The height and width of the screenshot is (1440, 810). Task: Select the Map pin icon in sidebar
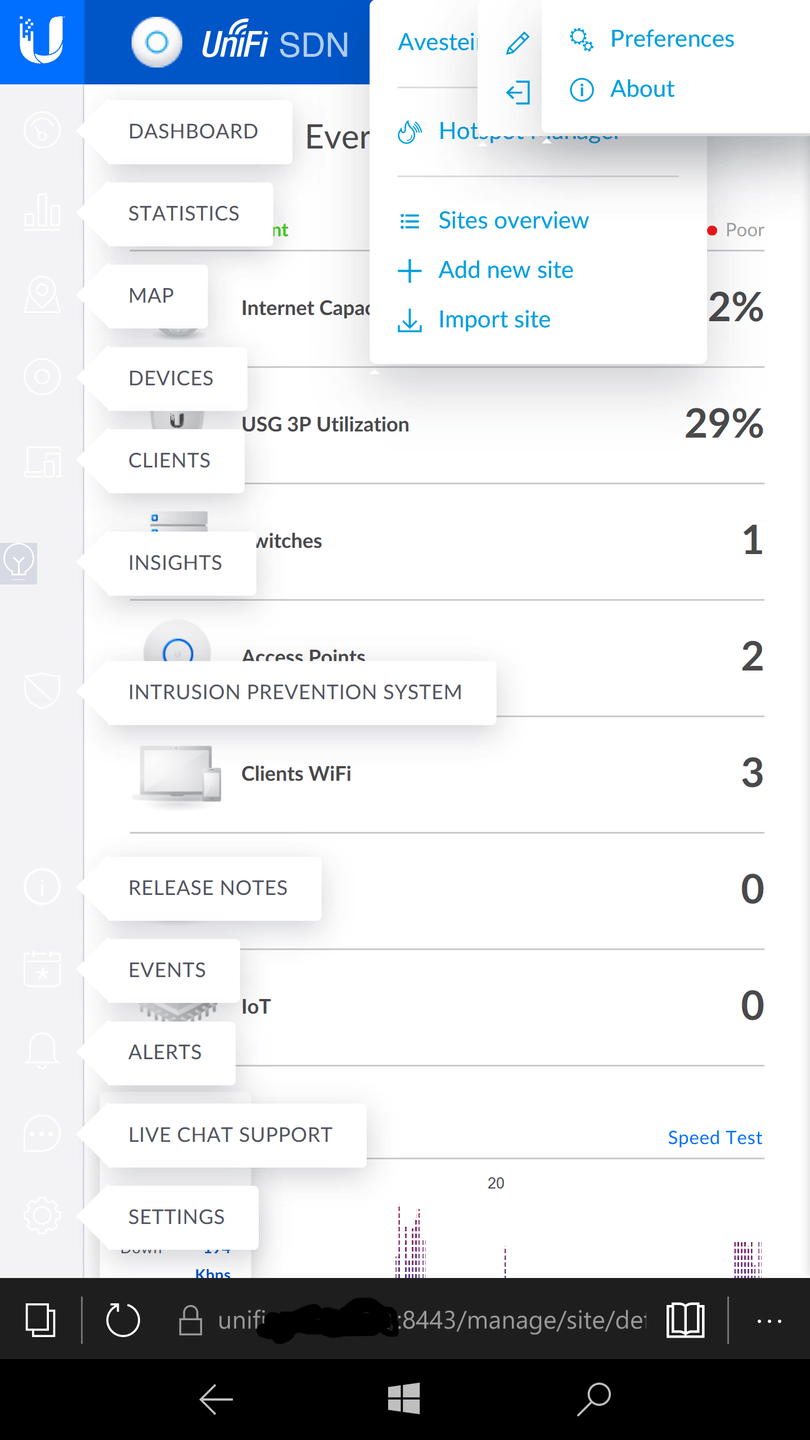pos(42,295)
